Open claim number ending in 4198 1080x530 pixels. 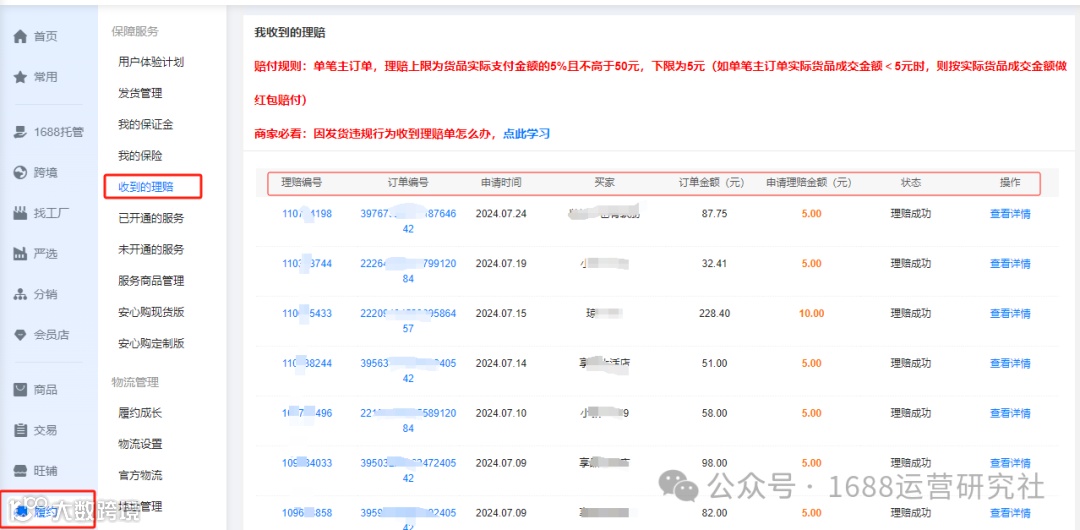coord(307,214)
